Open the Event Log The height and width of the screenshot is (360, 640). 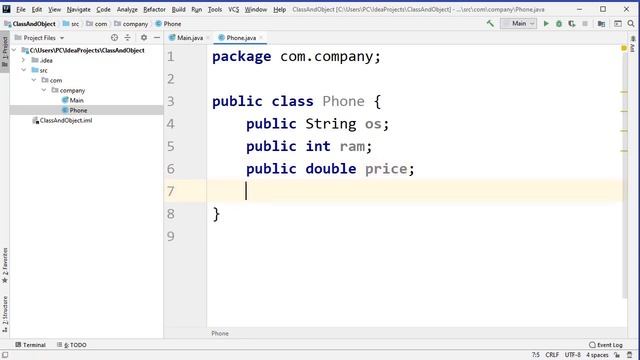pos(606,345)
